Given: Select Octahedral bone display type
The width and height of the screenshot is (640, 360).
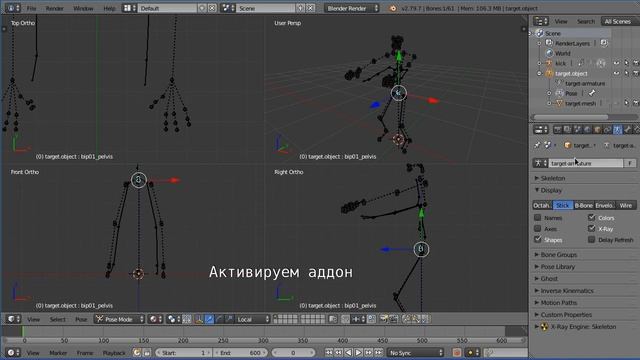Looking at the screenshot, I should (x=542, y=205).
